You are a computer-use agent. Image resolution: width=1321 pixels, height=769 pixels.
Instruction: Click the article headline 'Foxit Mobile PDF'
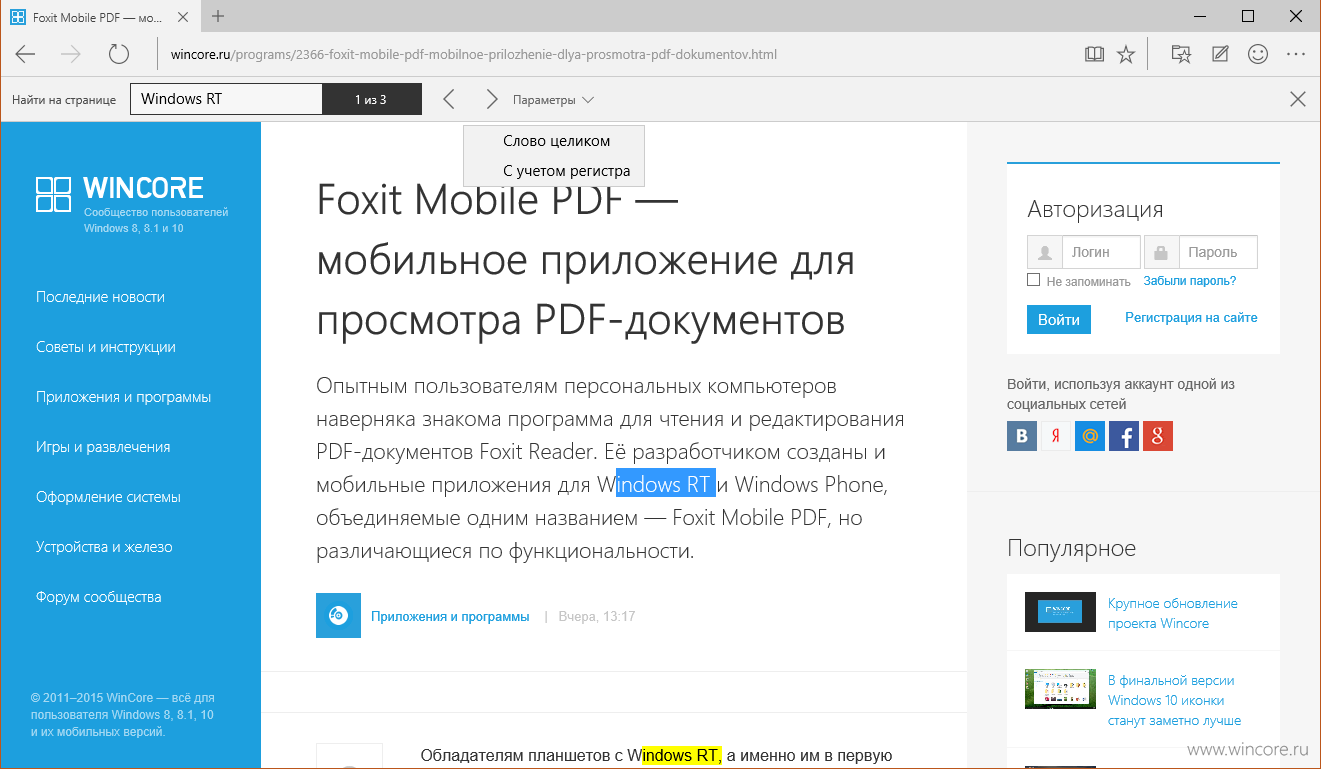tap(585, 260)
